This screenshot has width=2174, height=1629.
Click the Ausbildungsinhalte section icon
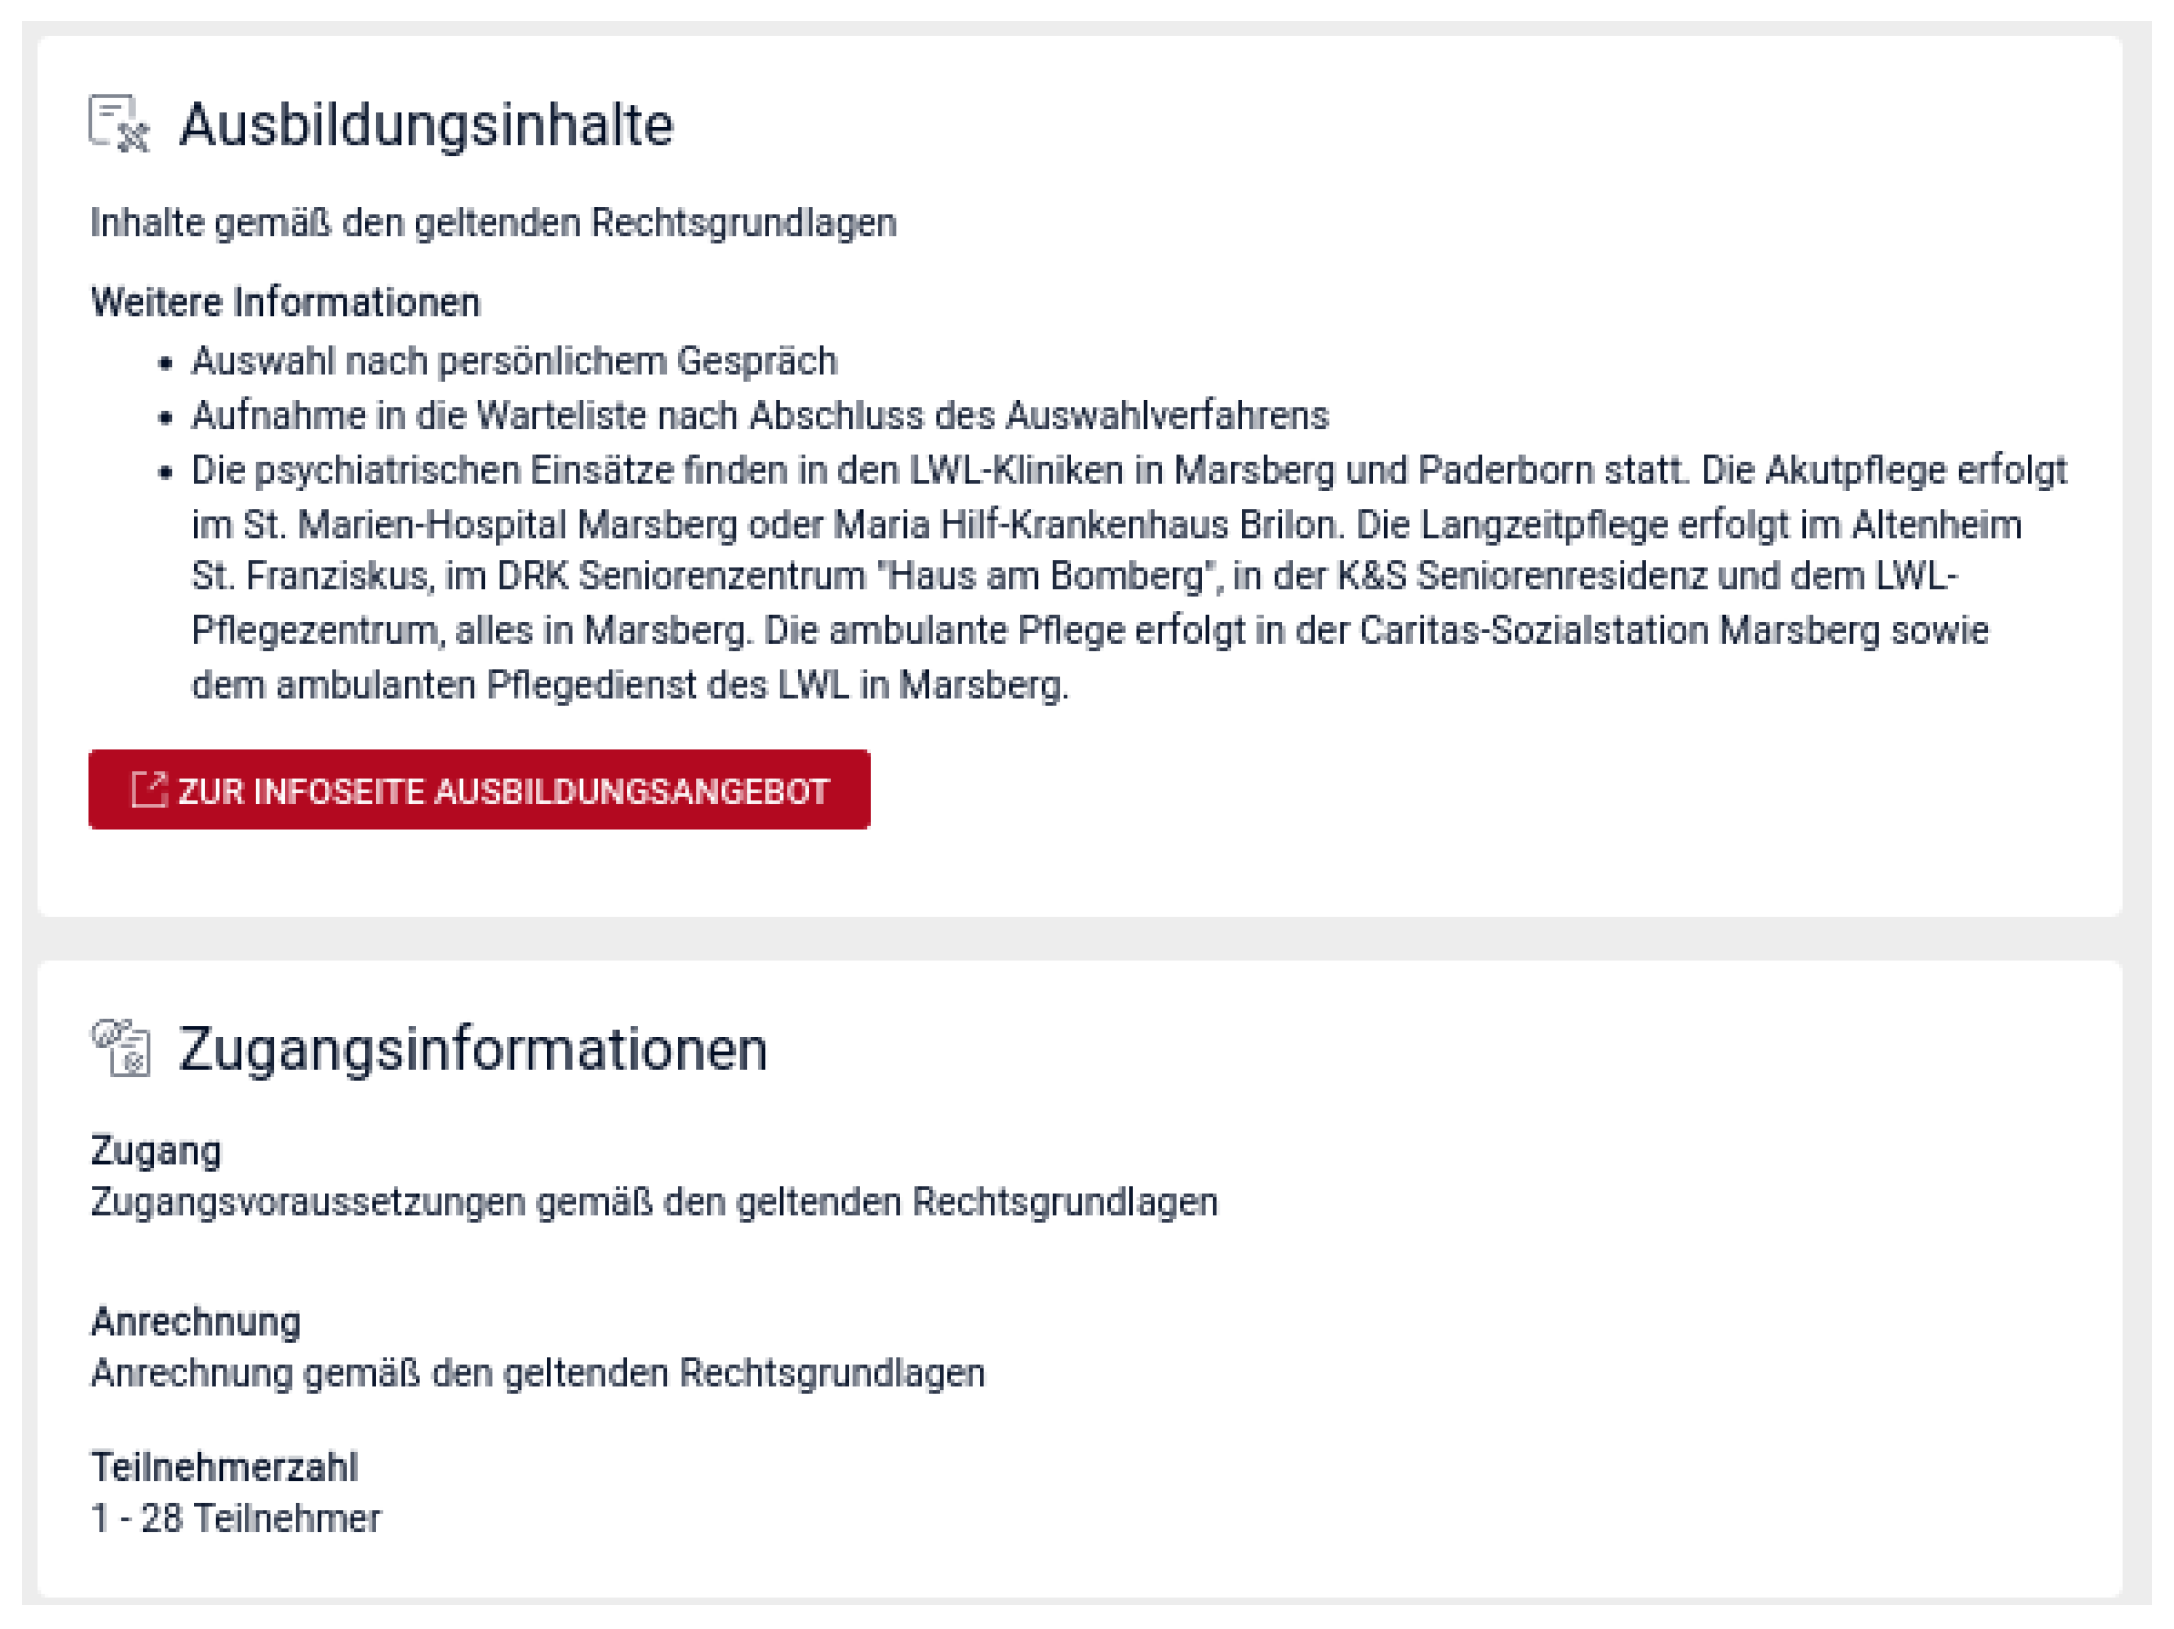click(119, 124)
